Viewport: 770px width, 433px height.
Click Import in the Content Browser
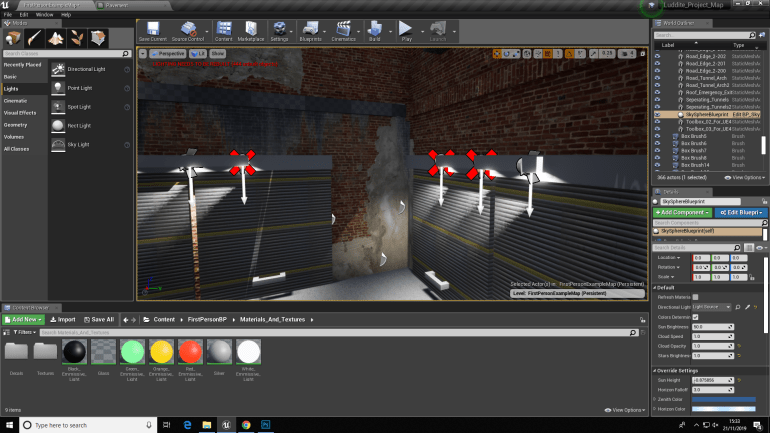pos(63,320)
